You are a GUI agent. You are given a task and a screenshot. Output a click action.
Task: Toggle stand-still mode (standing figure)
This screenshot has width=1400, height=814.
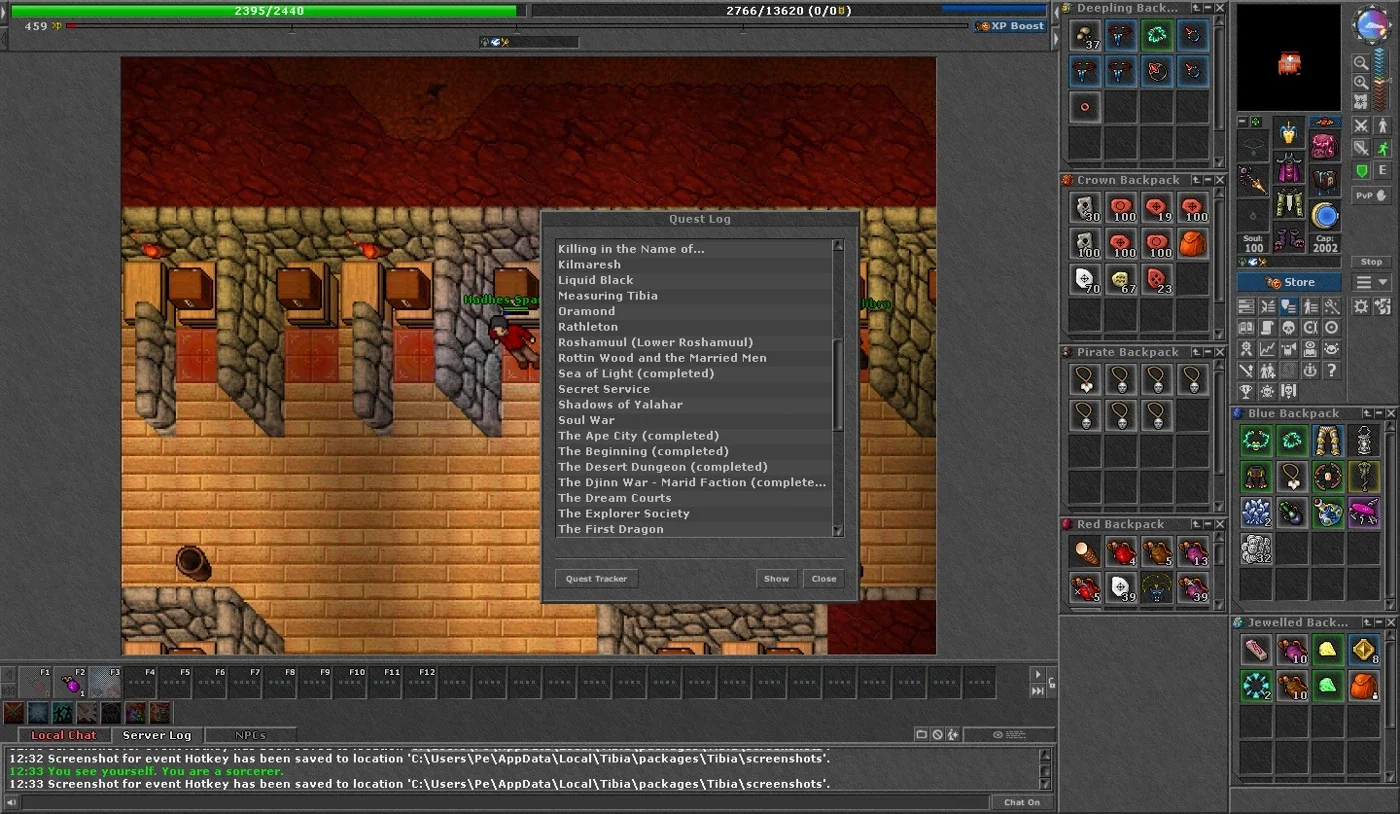pyautogui.click(x=1383, y=124)
